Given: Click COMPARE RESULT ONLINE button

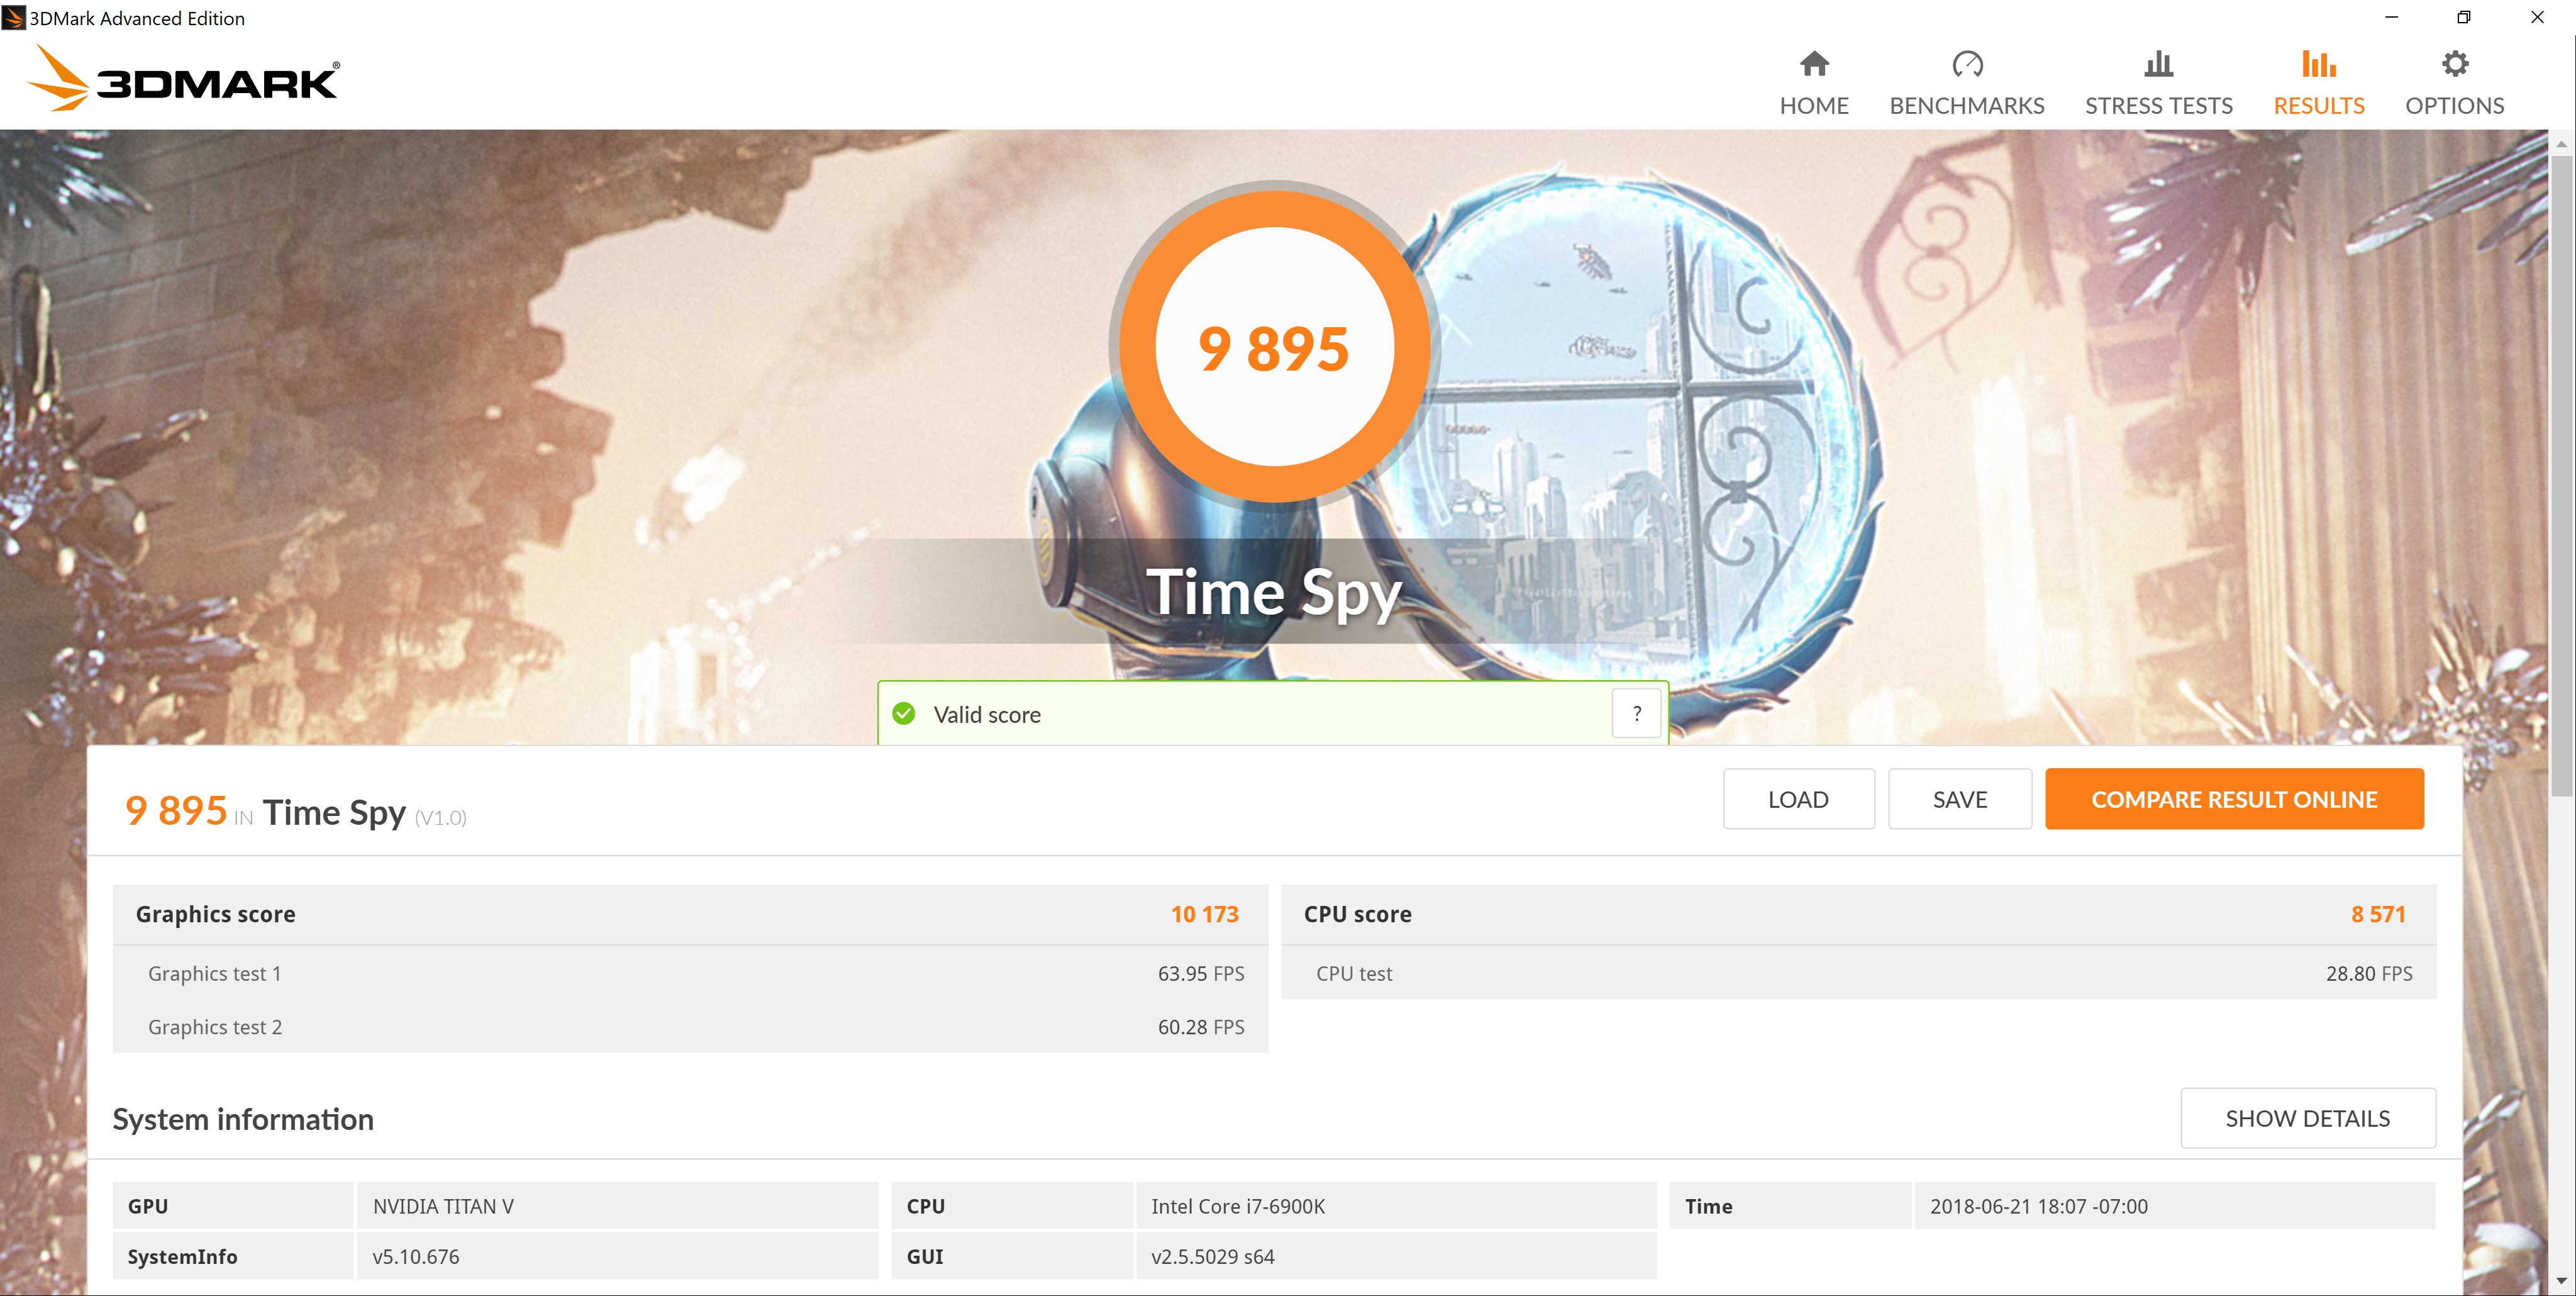Looking at the screenshot, I should click(2234, 799).
